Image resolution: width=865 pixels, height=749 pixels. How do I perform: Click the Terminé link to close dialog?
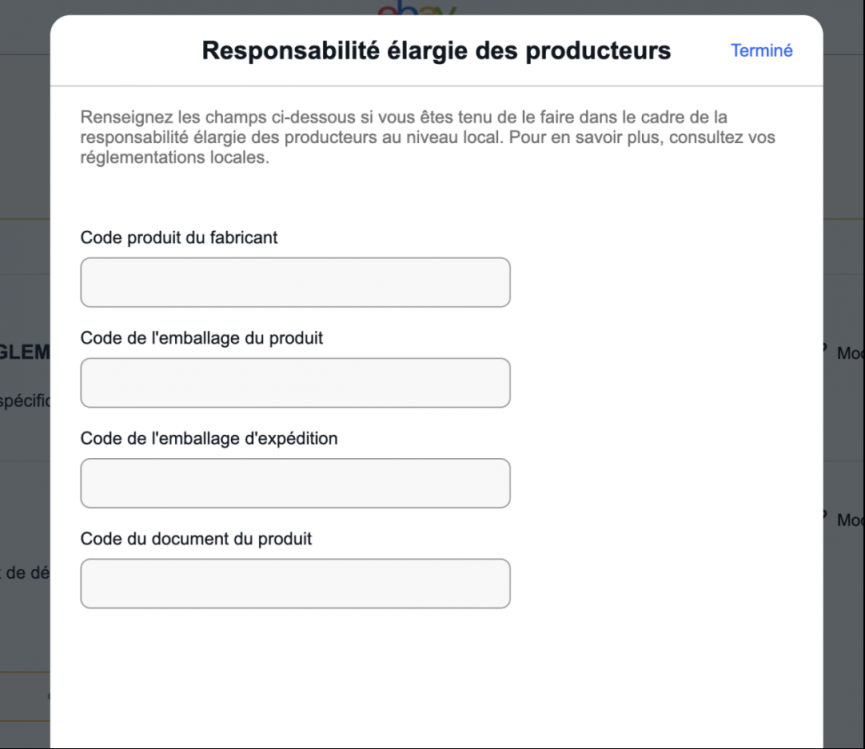pos(761,51)
